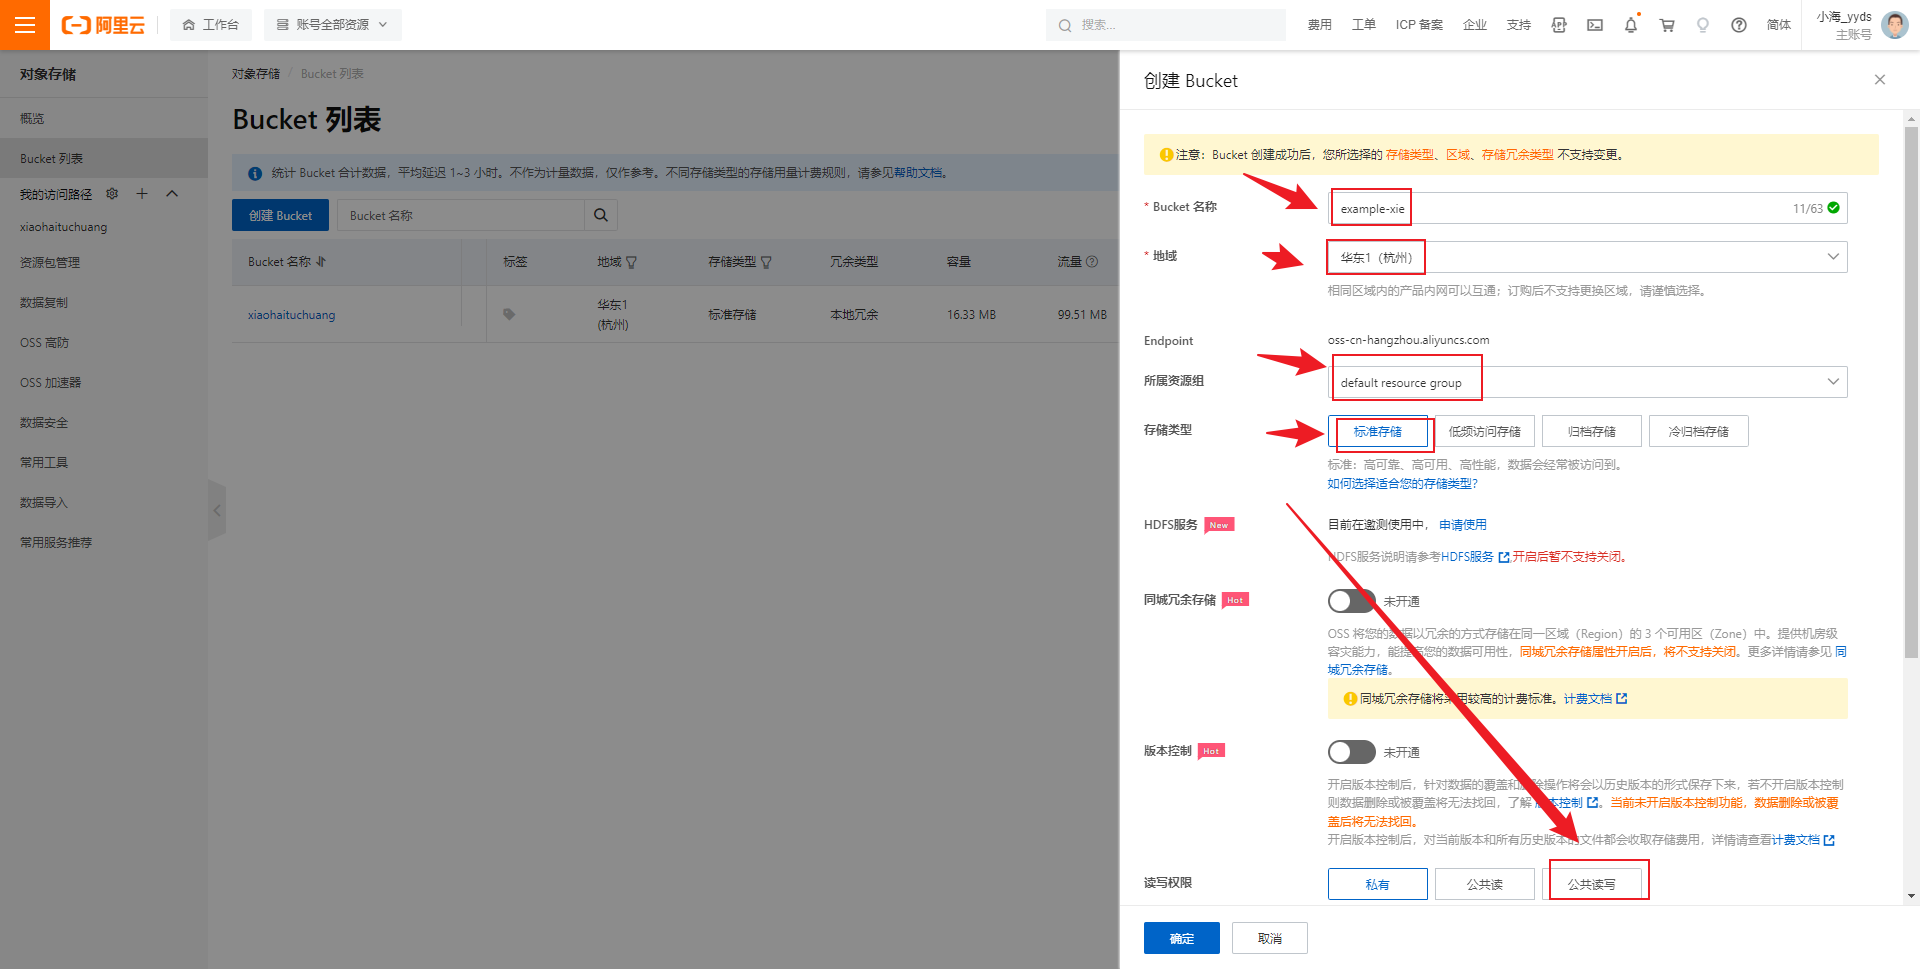Open xiaohaituchuang in the sidebar paths

click(63, 227)
